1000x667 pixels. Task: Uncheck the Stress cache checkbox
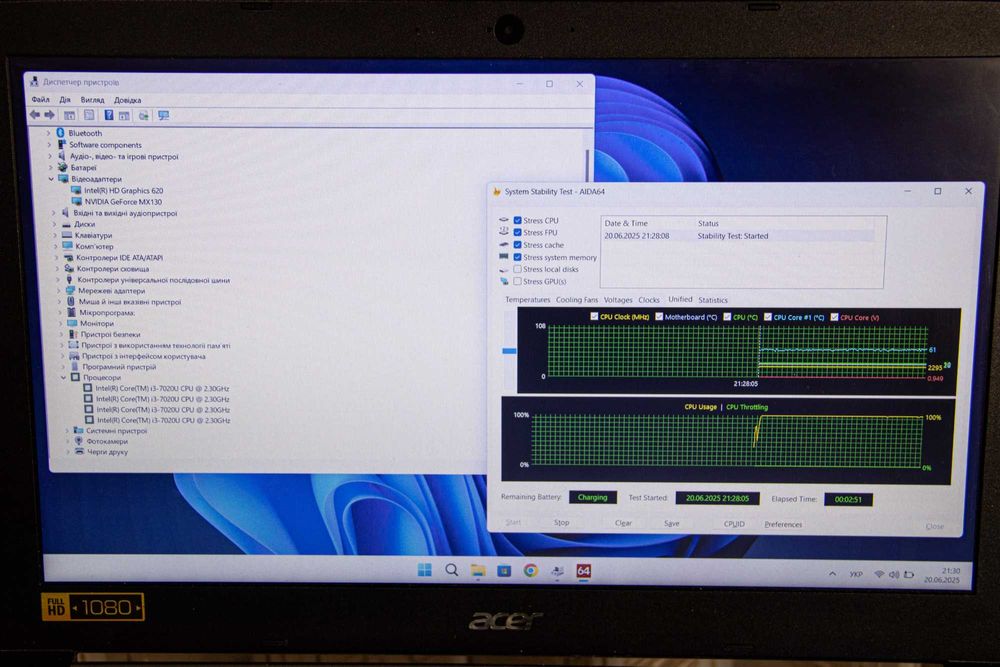pos(517,245)
